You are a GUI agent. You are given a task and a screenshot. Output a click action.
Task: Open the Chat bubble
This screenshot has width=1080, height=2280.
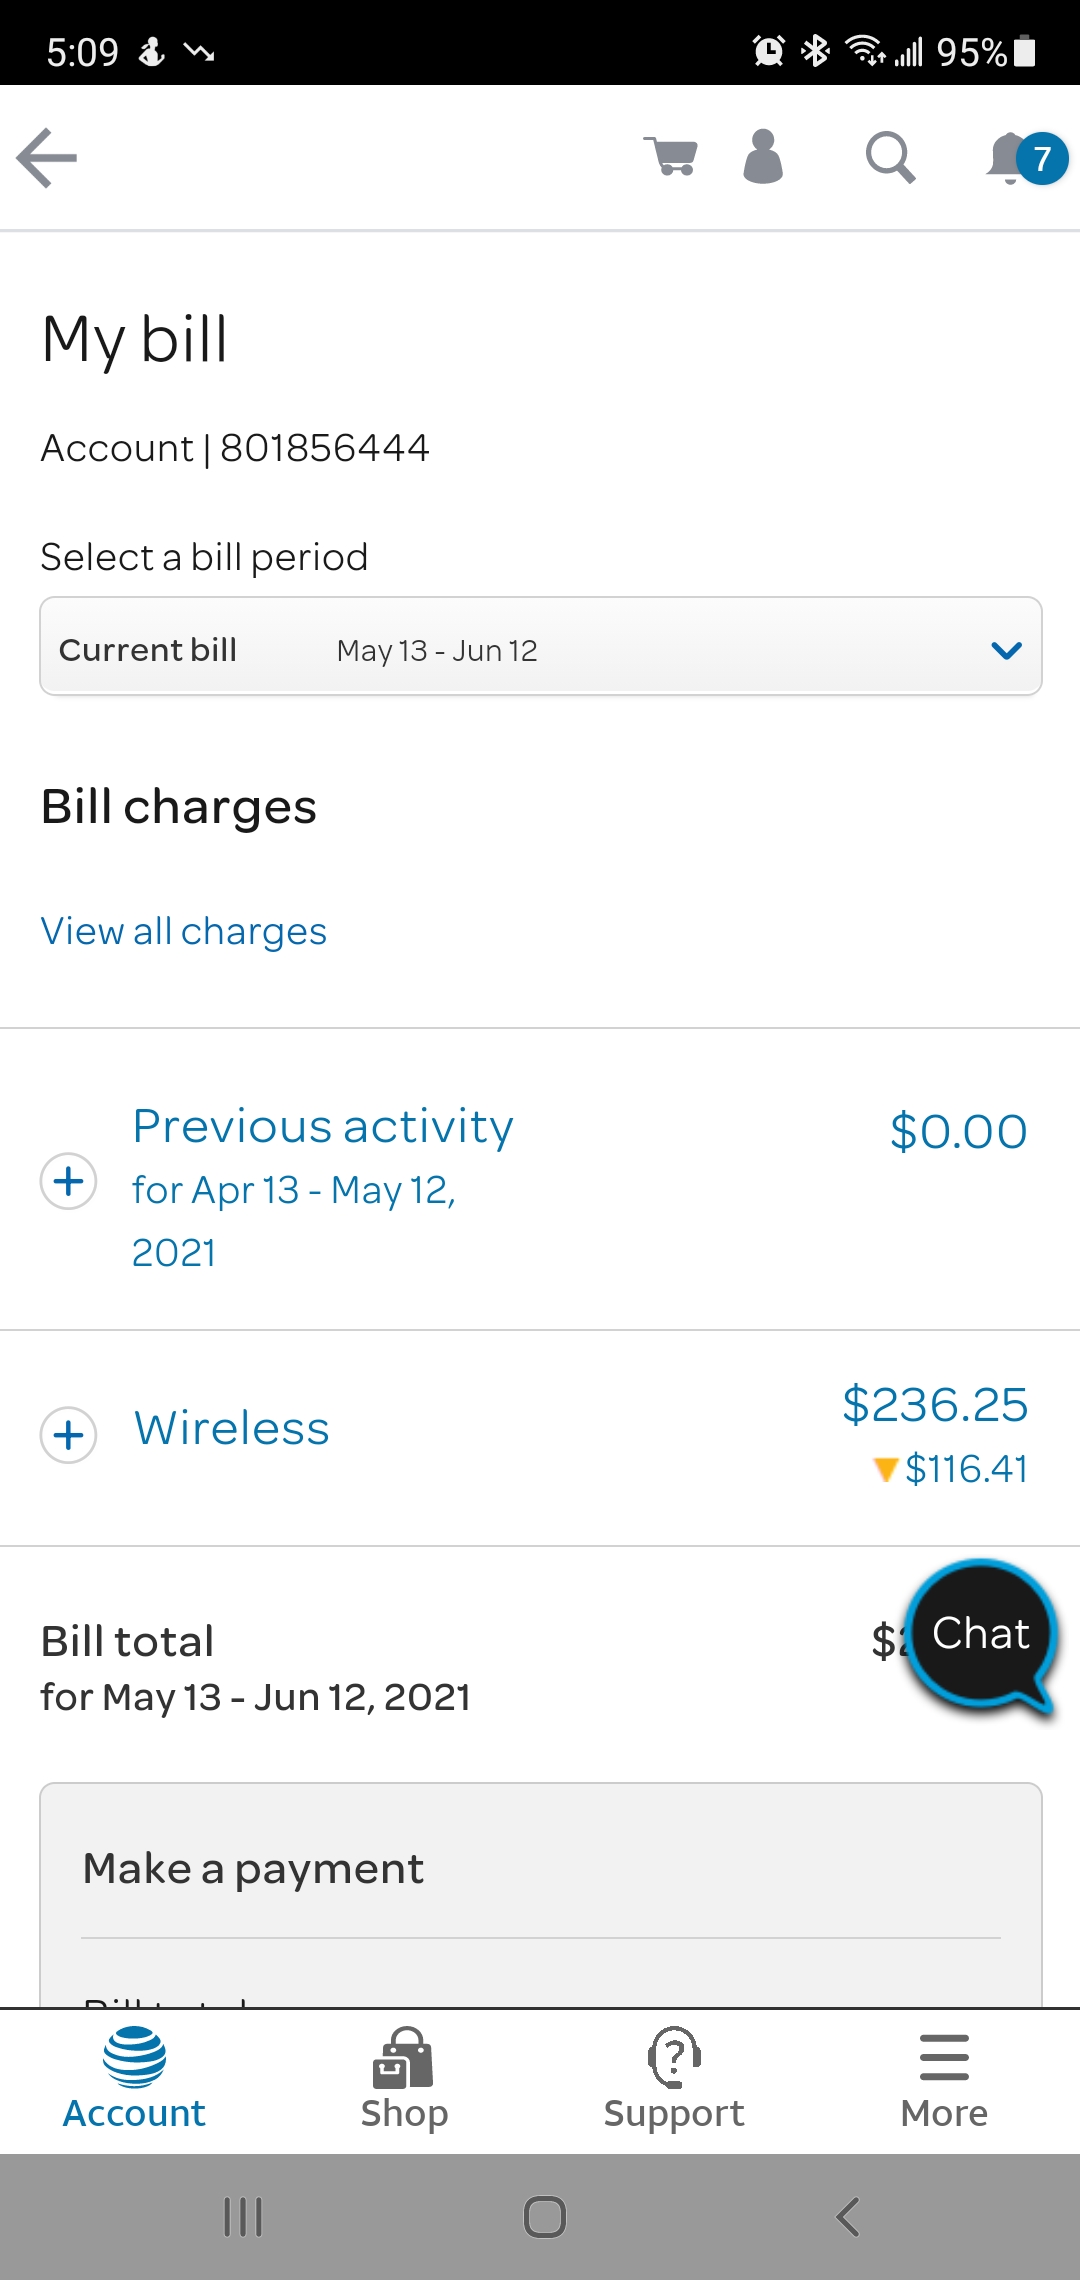[980, 1634]
